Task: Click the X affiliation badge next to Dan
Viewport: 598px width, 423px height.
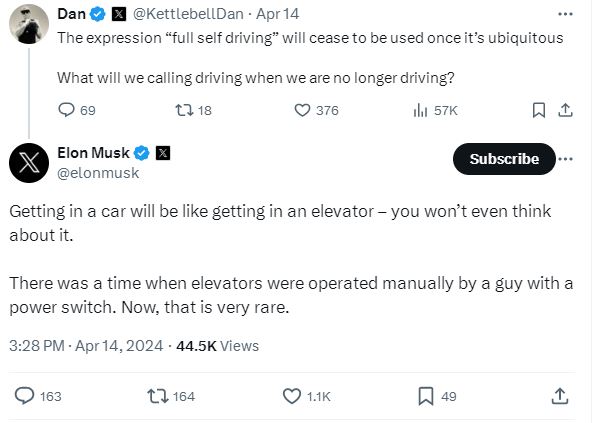Action: pyautogui.click(x=119, y=14)
